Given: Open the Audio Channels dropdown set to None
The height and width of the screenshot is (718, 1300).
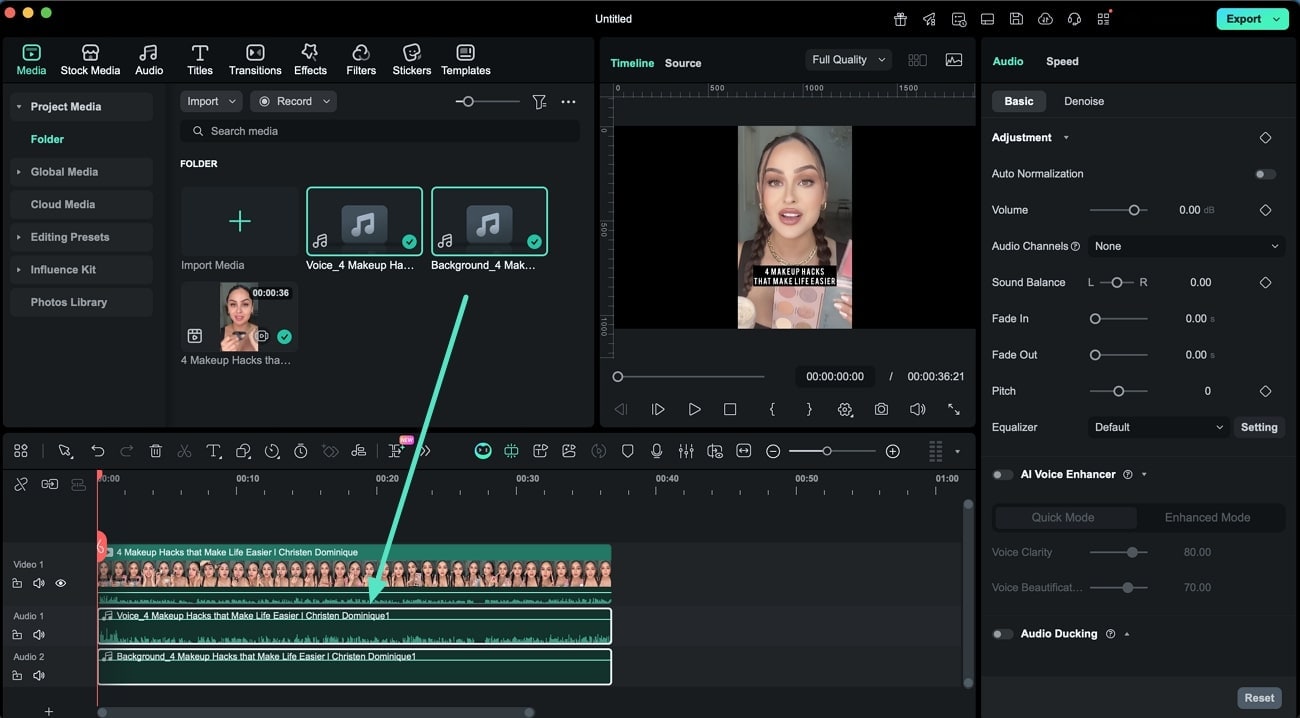Looking at the screenshot, I should point(1186,246).
